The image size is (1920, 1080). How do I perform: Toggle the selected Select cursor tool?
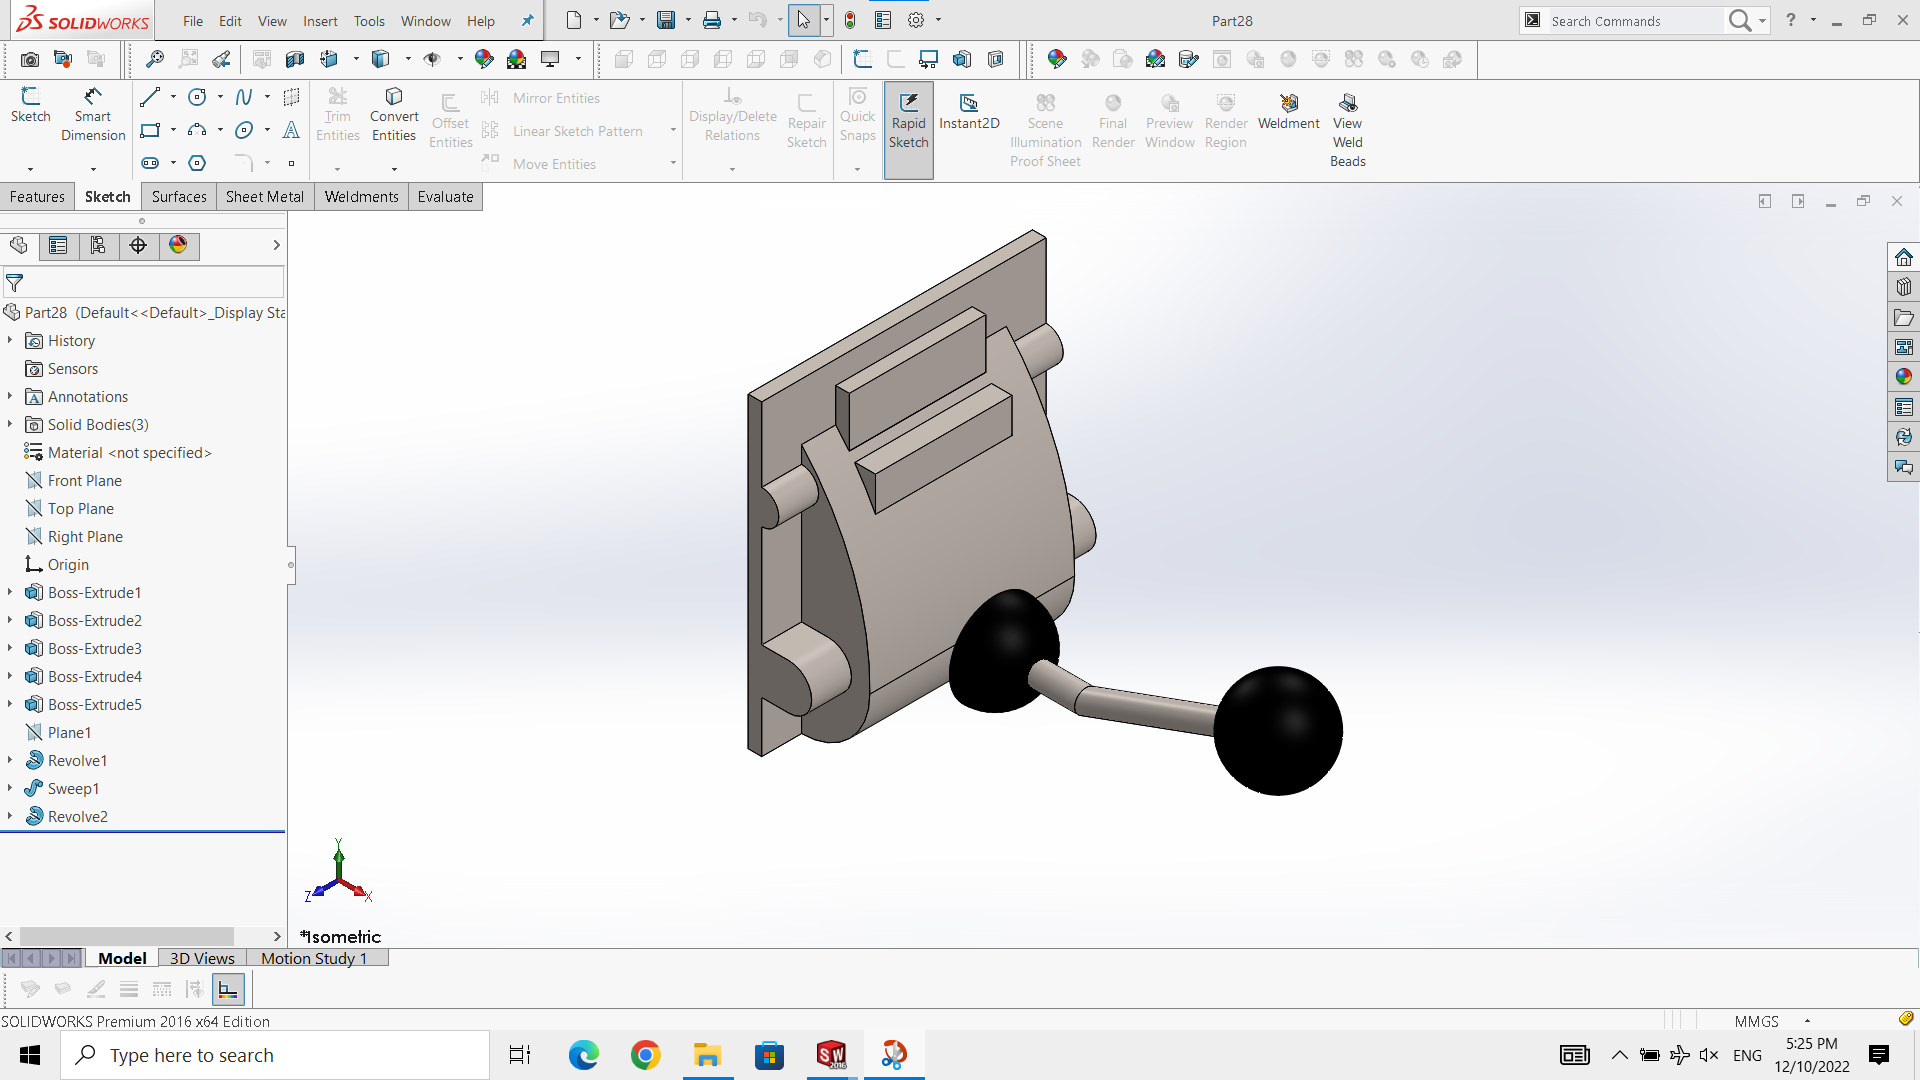(x=803, y=20)
